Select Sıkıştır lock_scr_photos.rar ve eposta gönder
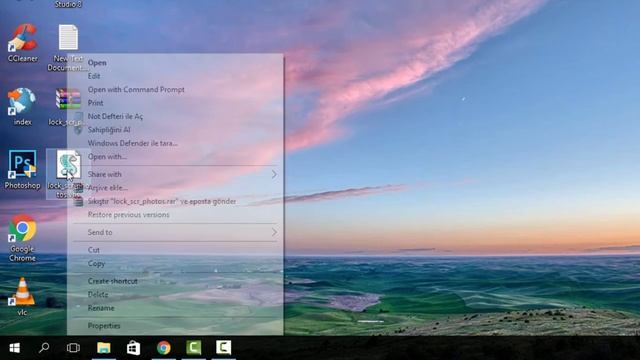The width and height of the screenshot is (640, 360). 162,201
